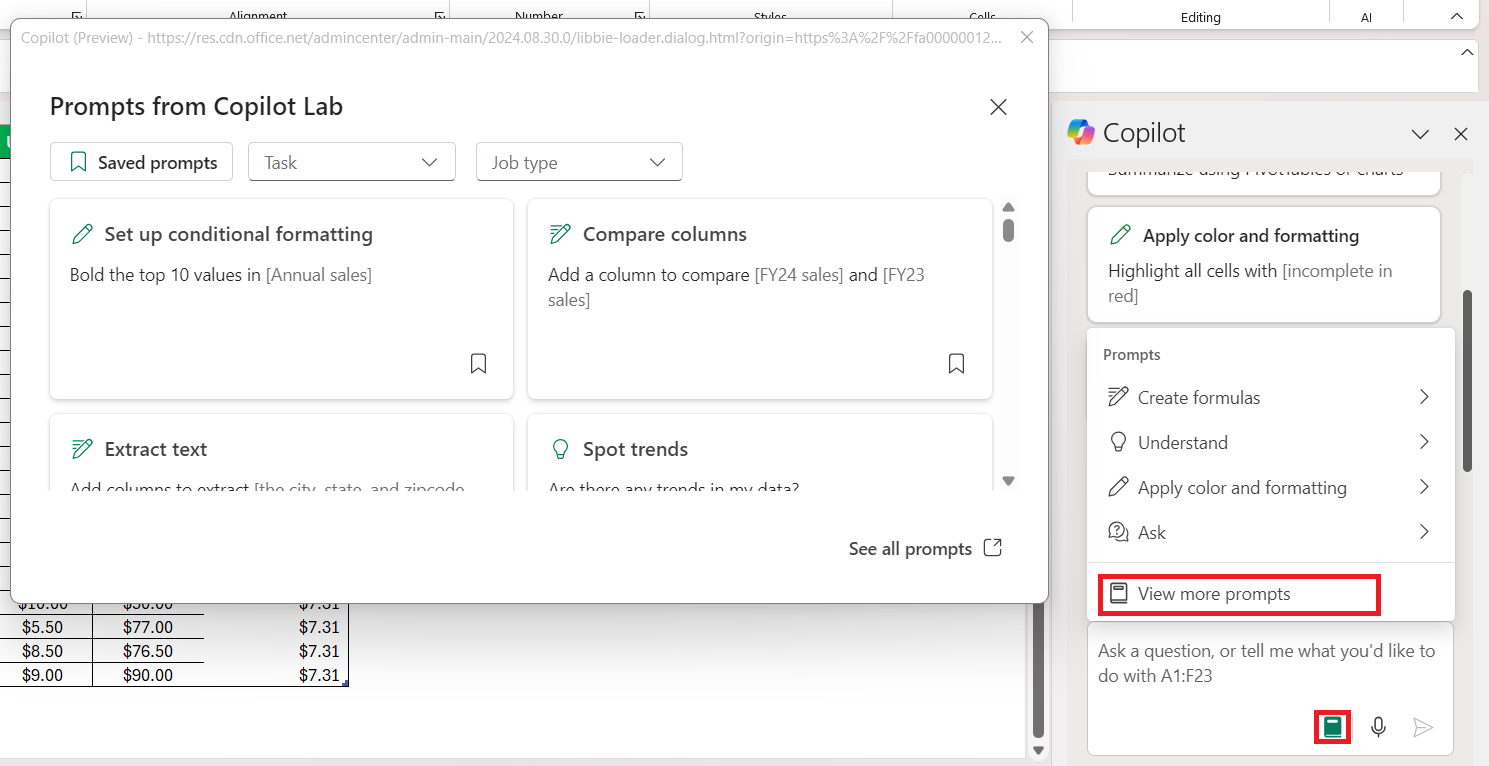Click the external link icon beside See all prompts

point(993,548)
